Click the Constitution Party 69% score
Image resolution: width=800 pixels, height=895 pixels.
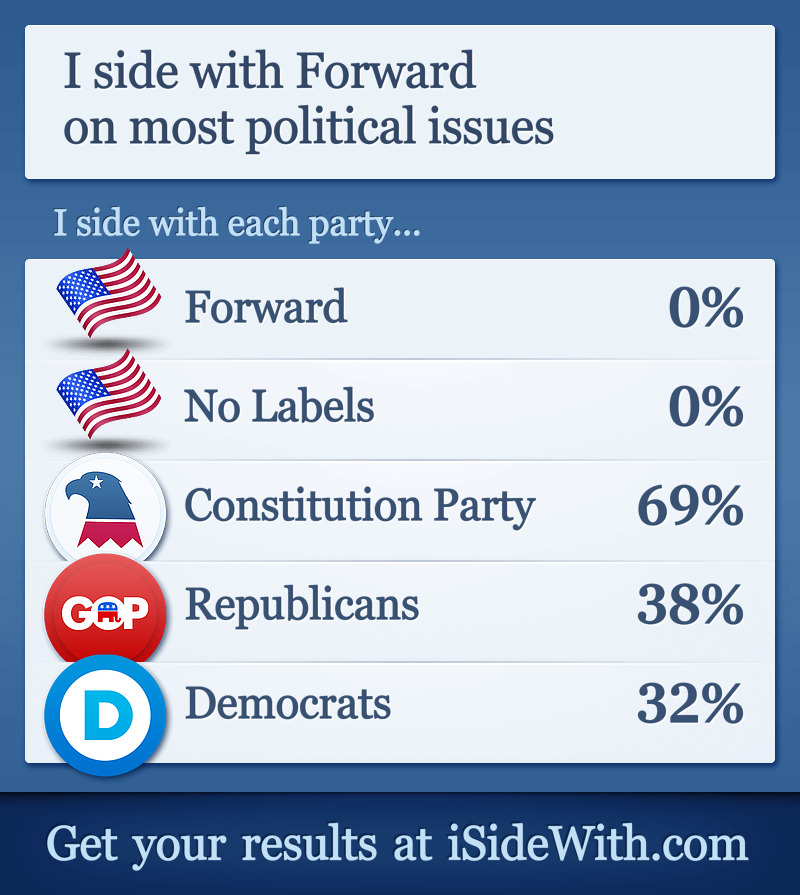pyautogui.click(x=690, y=506)
